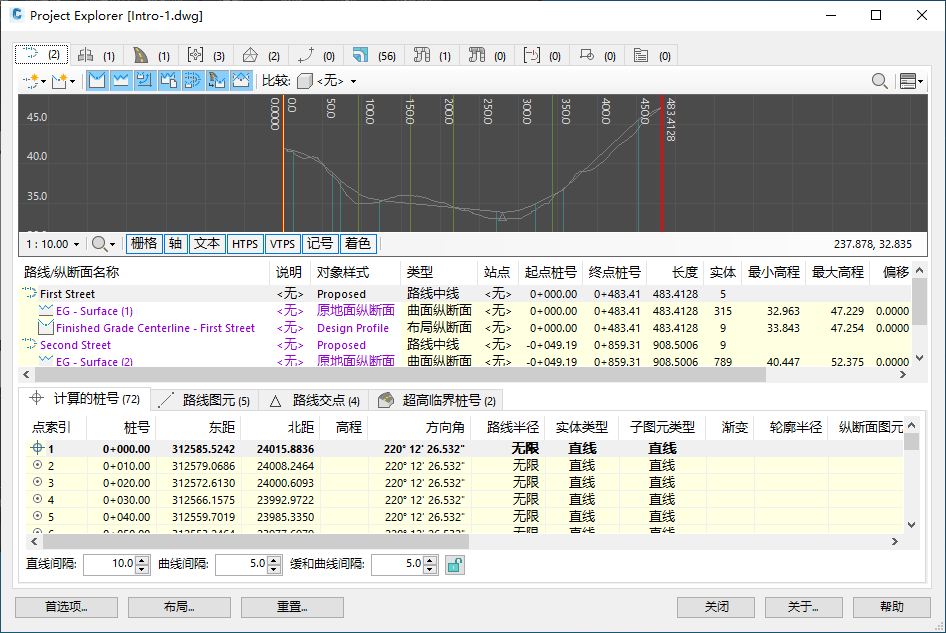Click the 重置... button

[x=292, y=607]
